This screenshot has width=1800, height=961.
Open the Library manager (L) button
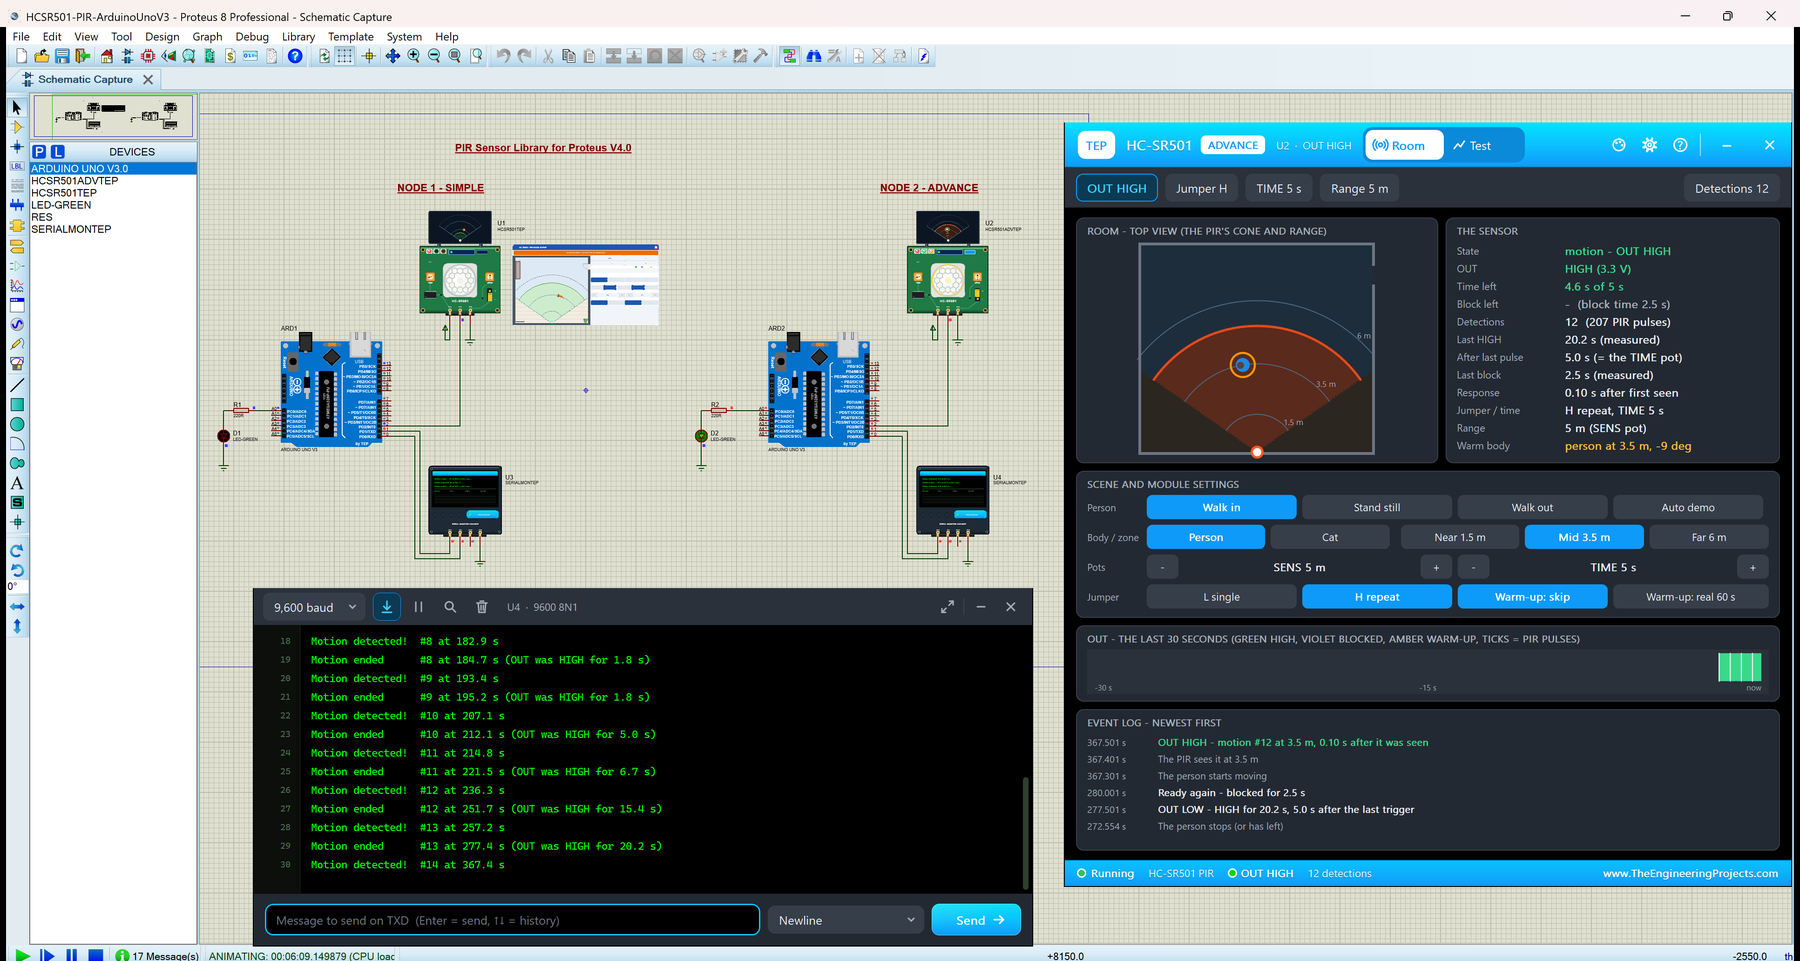click(x=58, y=152)
